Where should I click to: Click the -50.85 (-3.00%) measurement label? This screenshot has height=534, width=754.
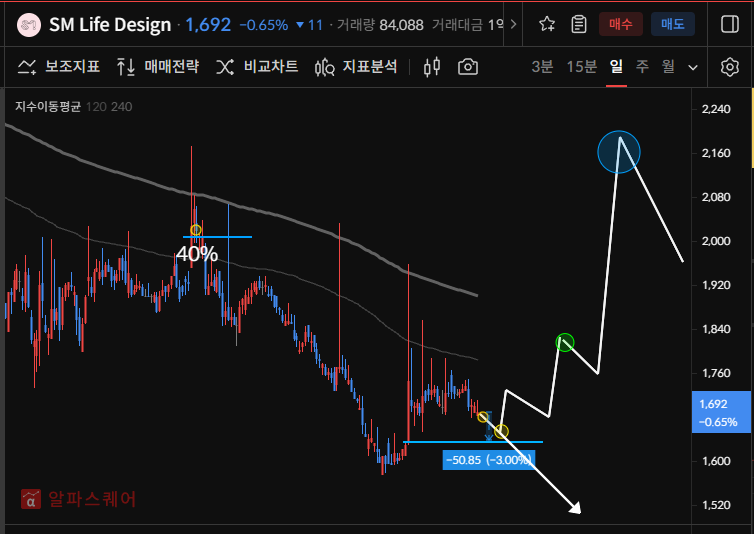(x=489, y=460)
